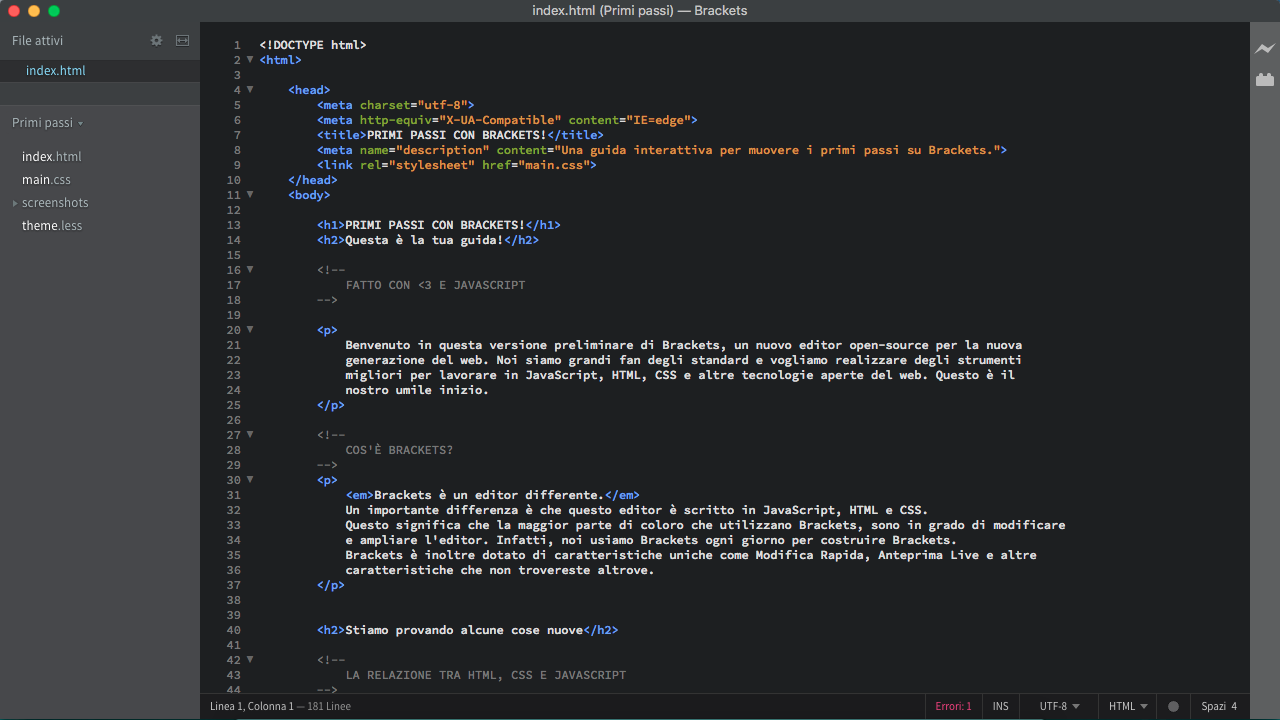Toggle the Spazi indentation type
Screen dimensions: 1280x720
(x=1213, y=706)
